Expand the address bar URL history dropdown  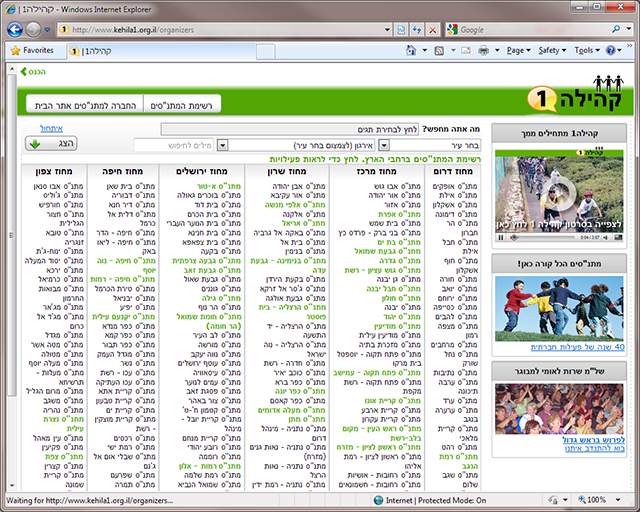click(x=387, y=30)
